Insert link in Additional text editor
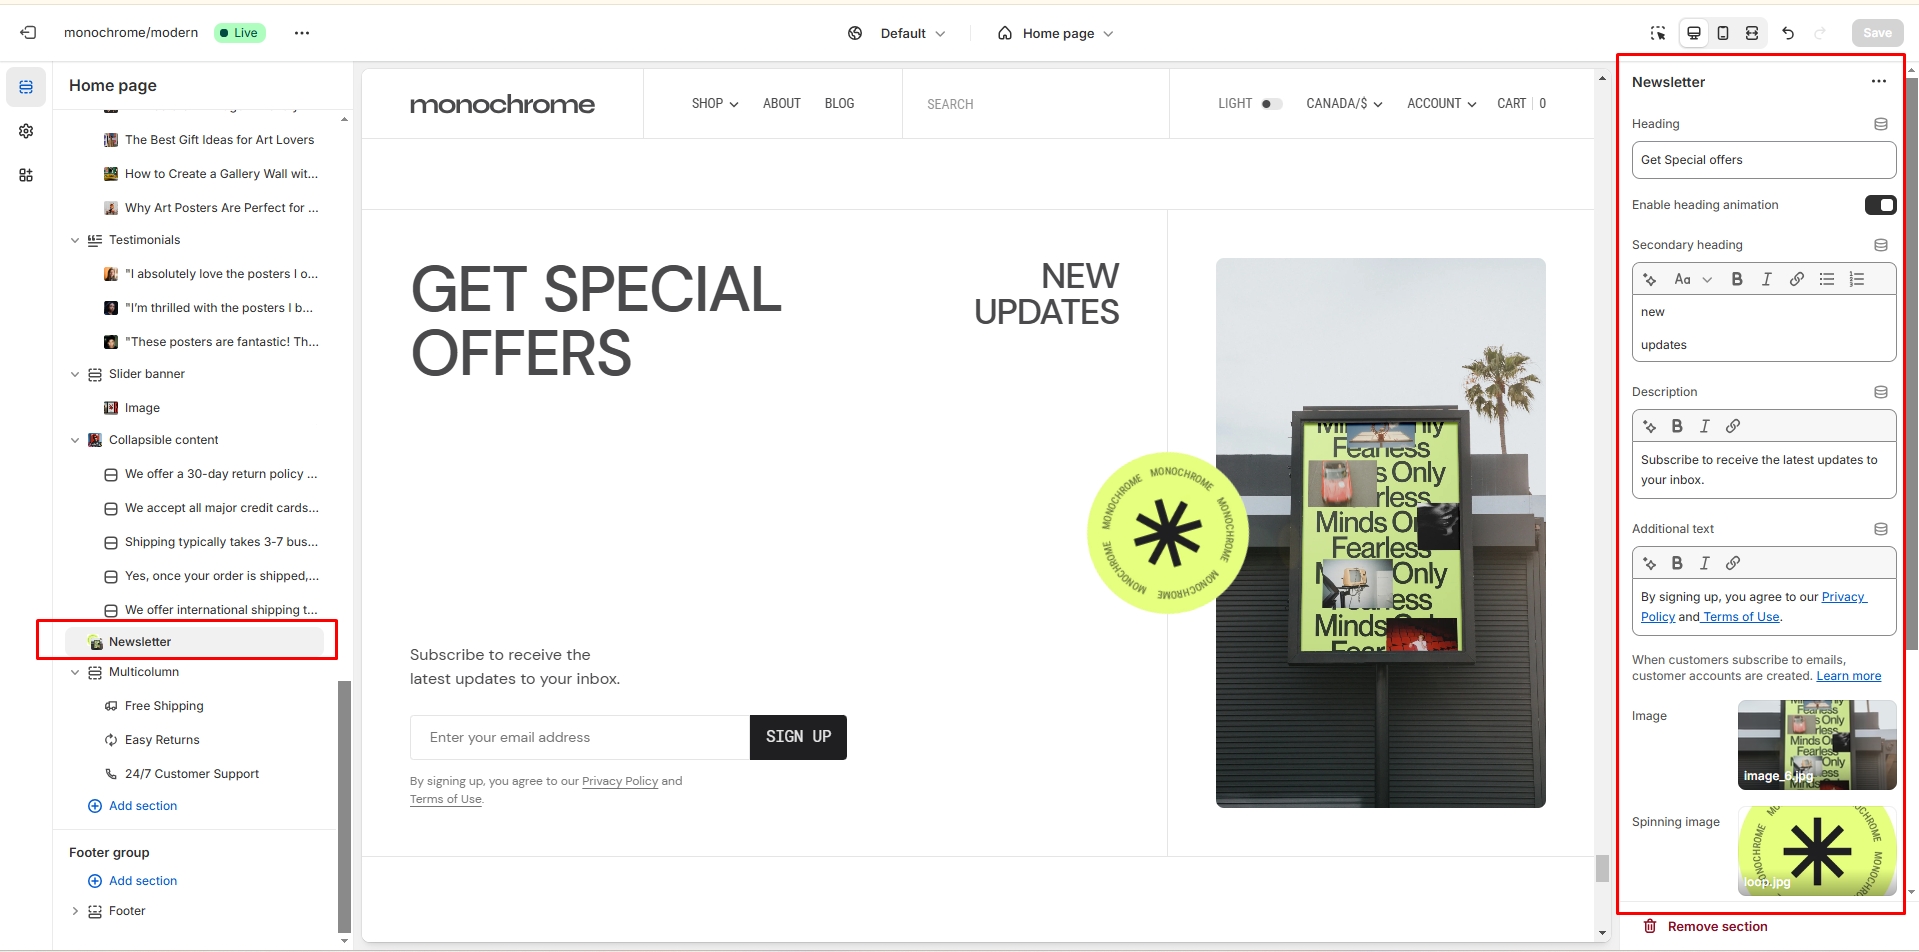Screen dimensions: 1919x952 (x=1733, y=563)
